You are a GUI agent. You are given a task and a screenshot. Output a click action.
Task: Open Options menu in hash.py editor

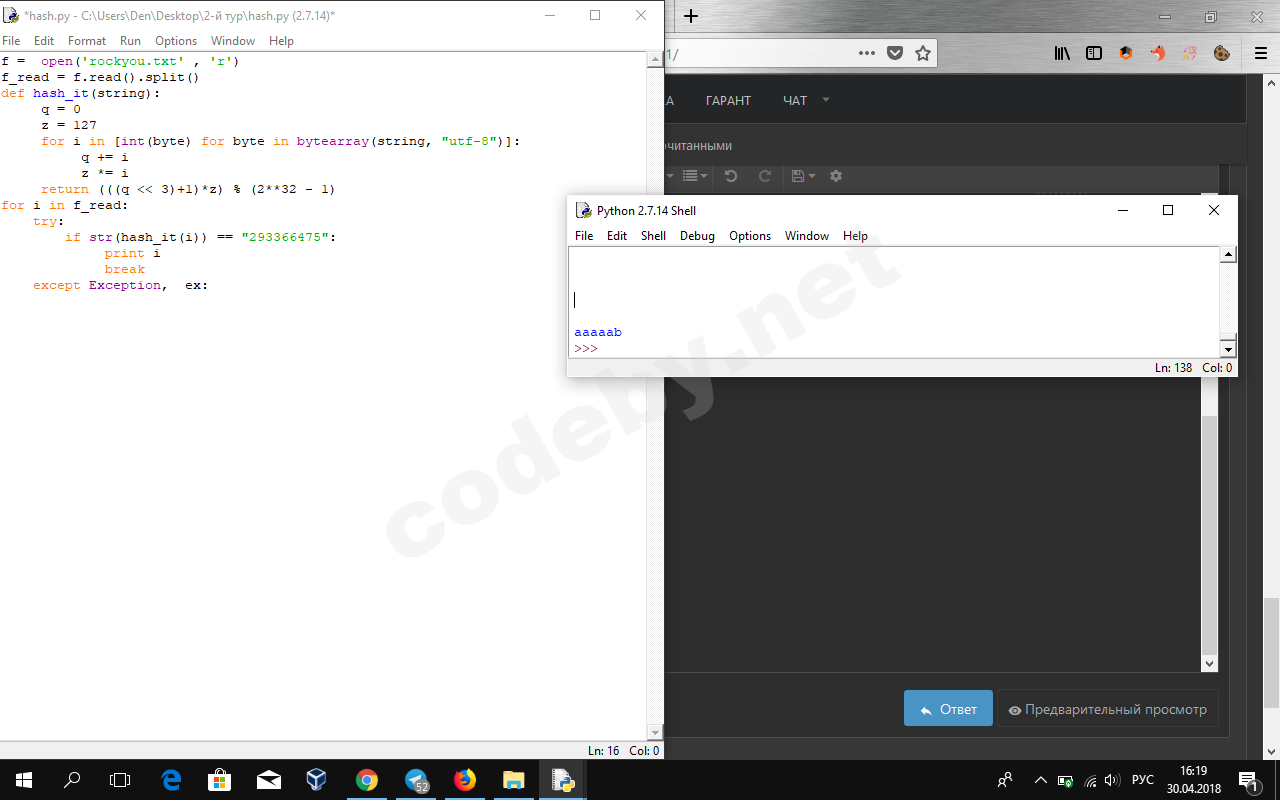coord(176,41)
